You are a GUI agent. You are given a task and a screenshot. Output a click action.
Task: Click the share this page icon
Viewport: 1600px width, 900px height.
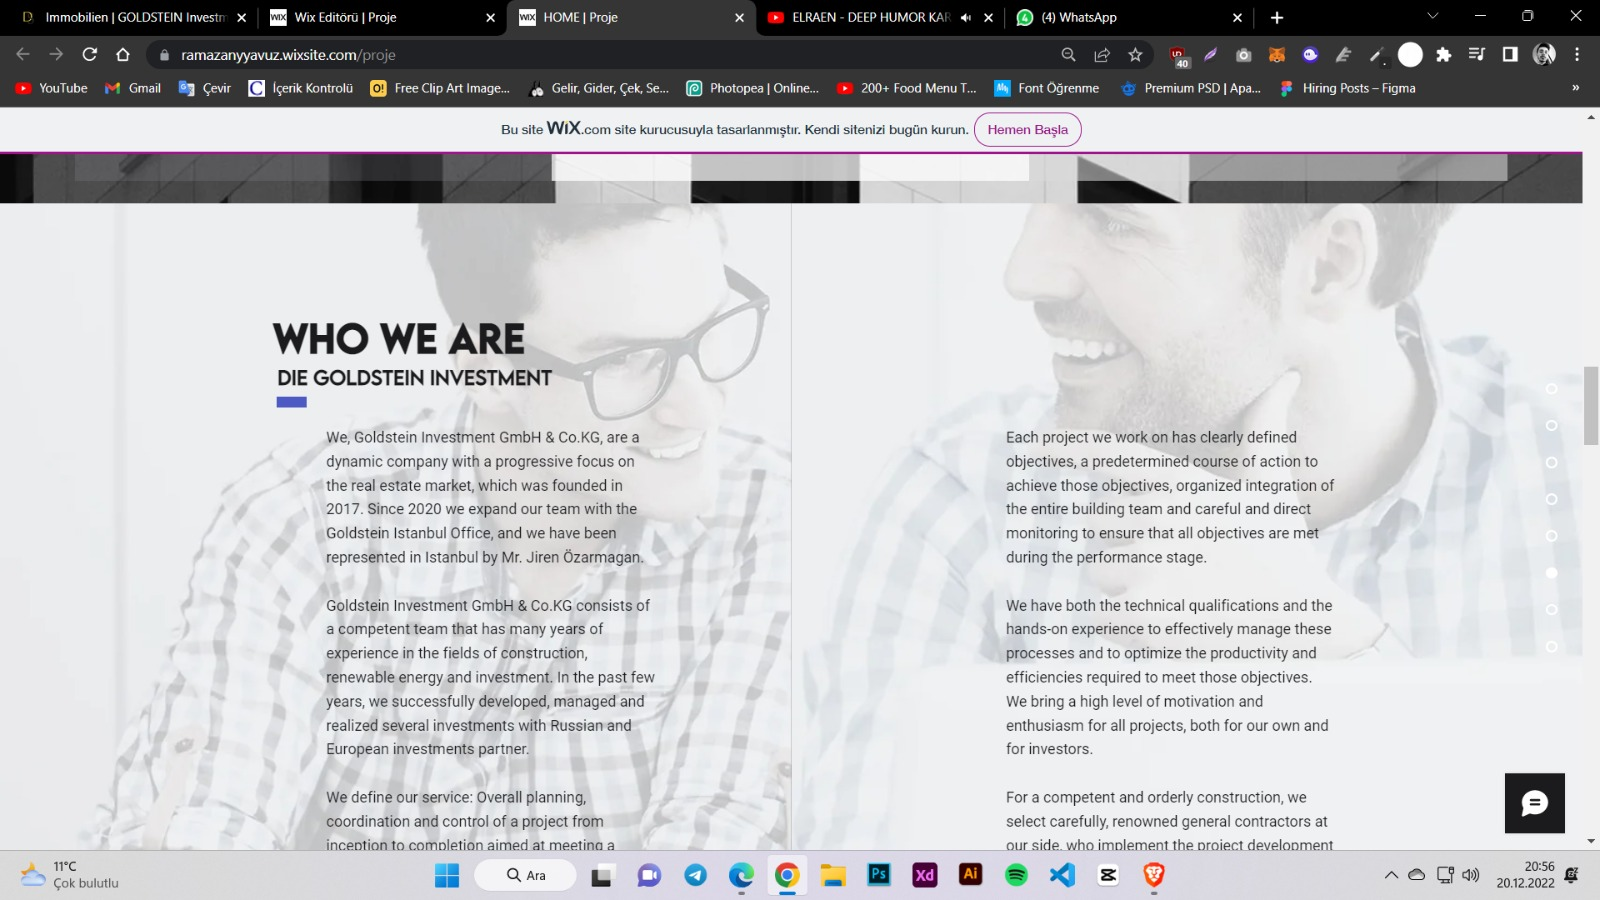point(1102,55)
